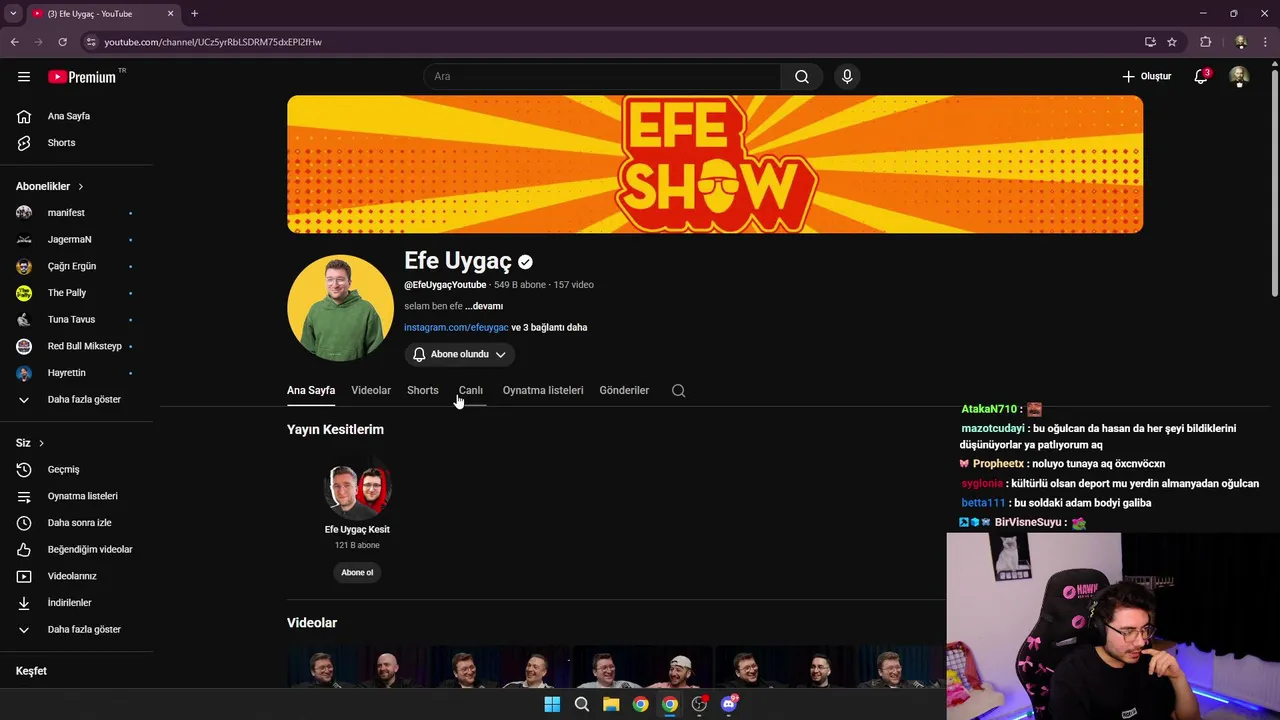Viewport: 1280px width, 720px height.
Task: Click the search box labeled Ara
Action: pyautogui.click(x=602, y=77)
